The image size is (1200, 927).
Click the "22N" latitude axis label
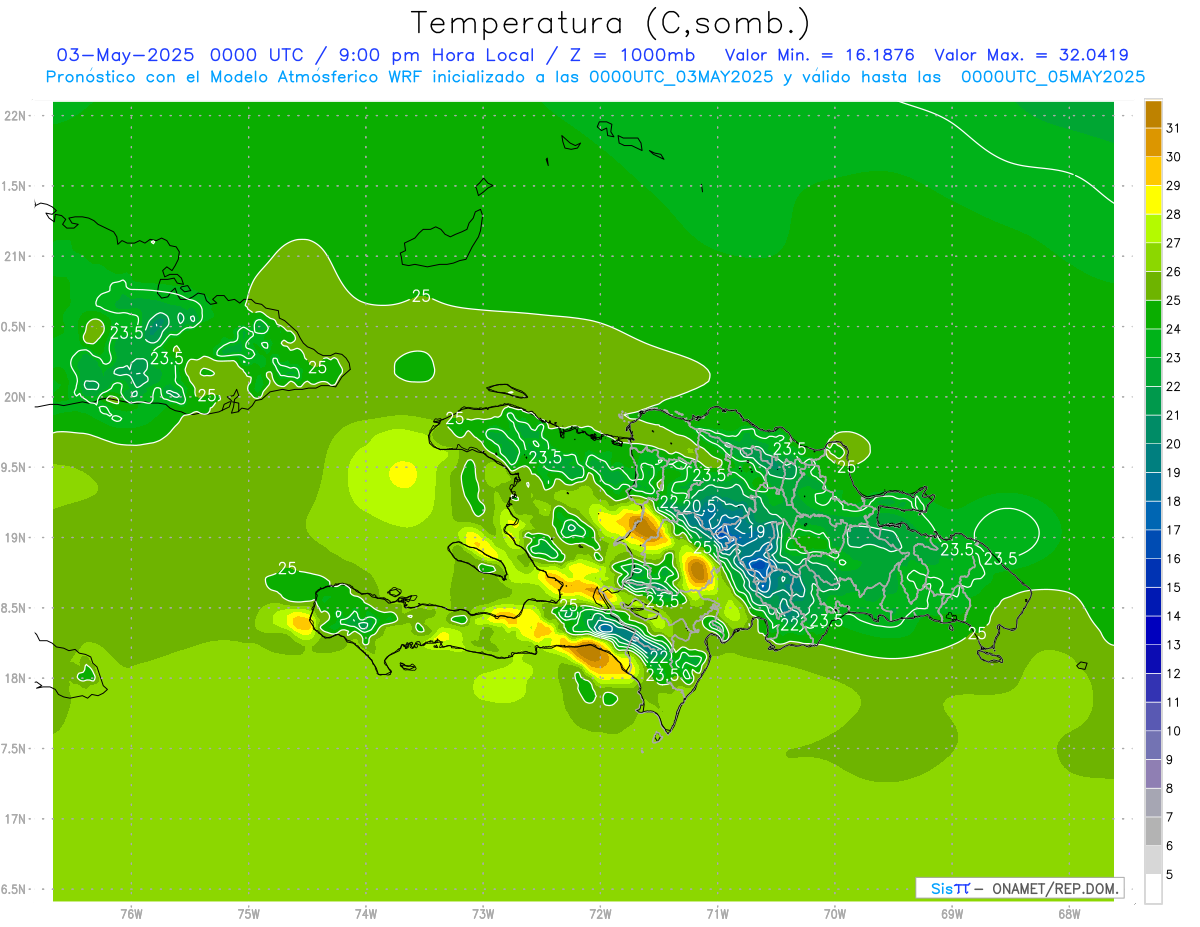click(x=17, y=115)
